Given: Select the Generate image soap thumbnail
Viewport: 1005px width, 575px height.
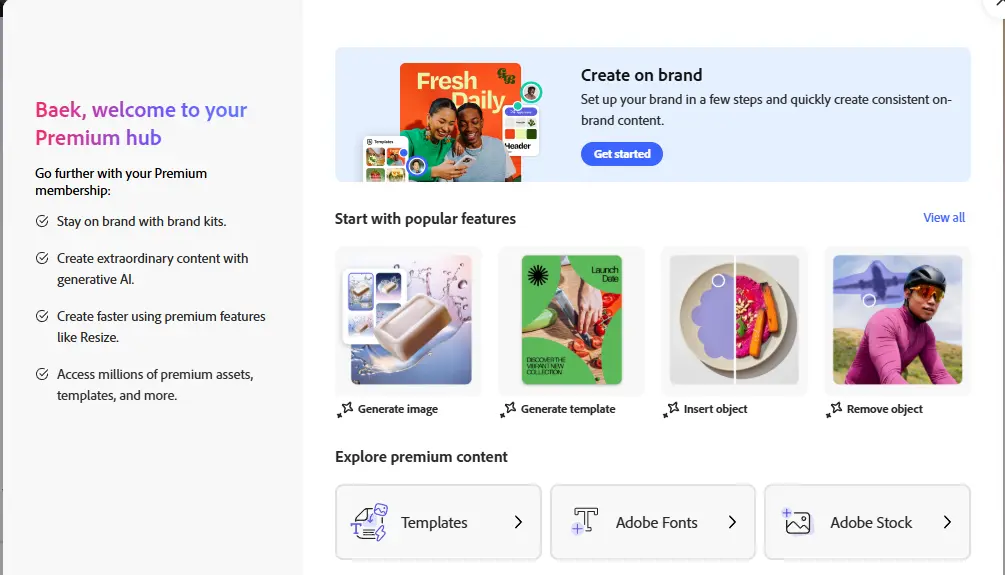Looking at the screenshot, I should [x=408, y=320].
